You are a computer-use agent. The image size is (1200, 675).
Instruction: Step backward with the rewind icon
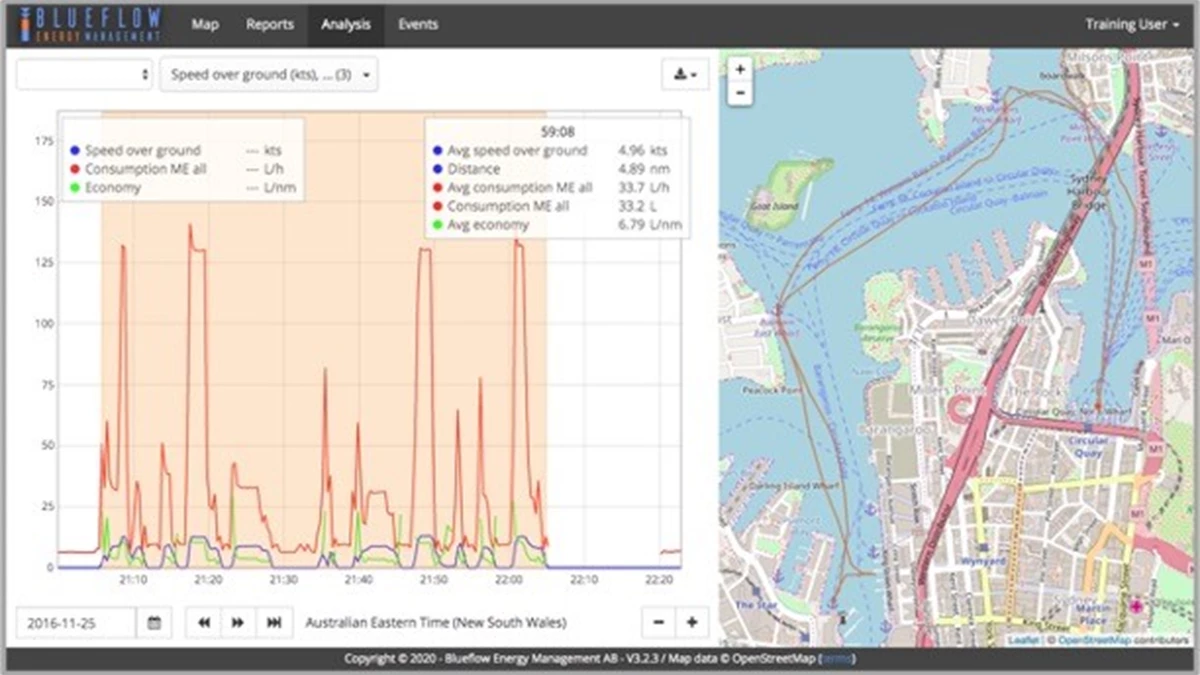coord(204,622)
